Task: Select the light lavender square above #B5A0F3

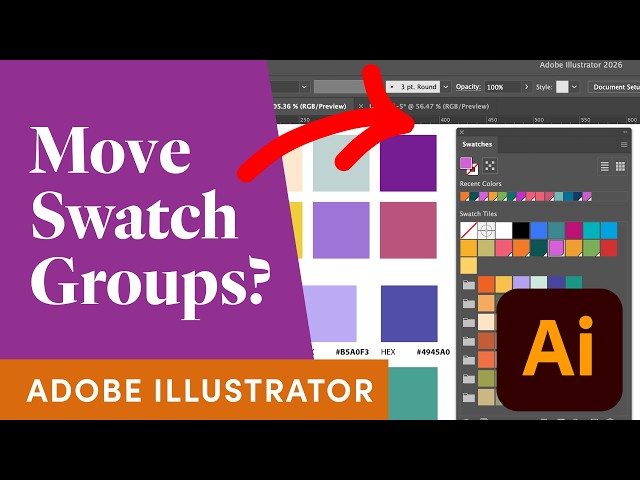Action: [x=331, y=313]
